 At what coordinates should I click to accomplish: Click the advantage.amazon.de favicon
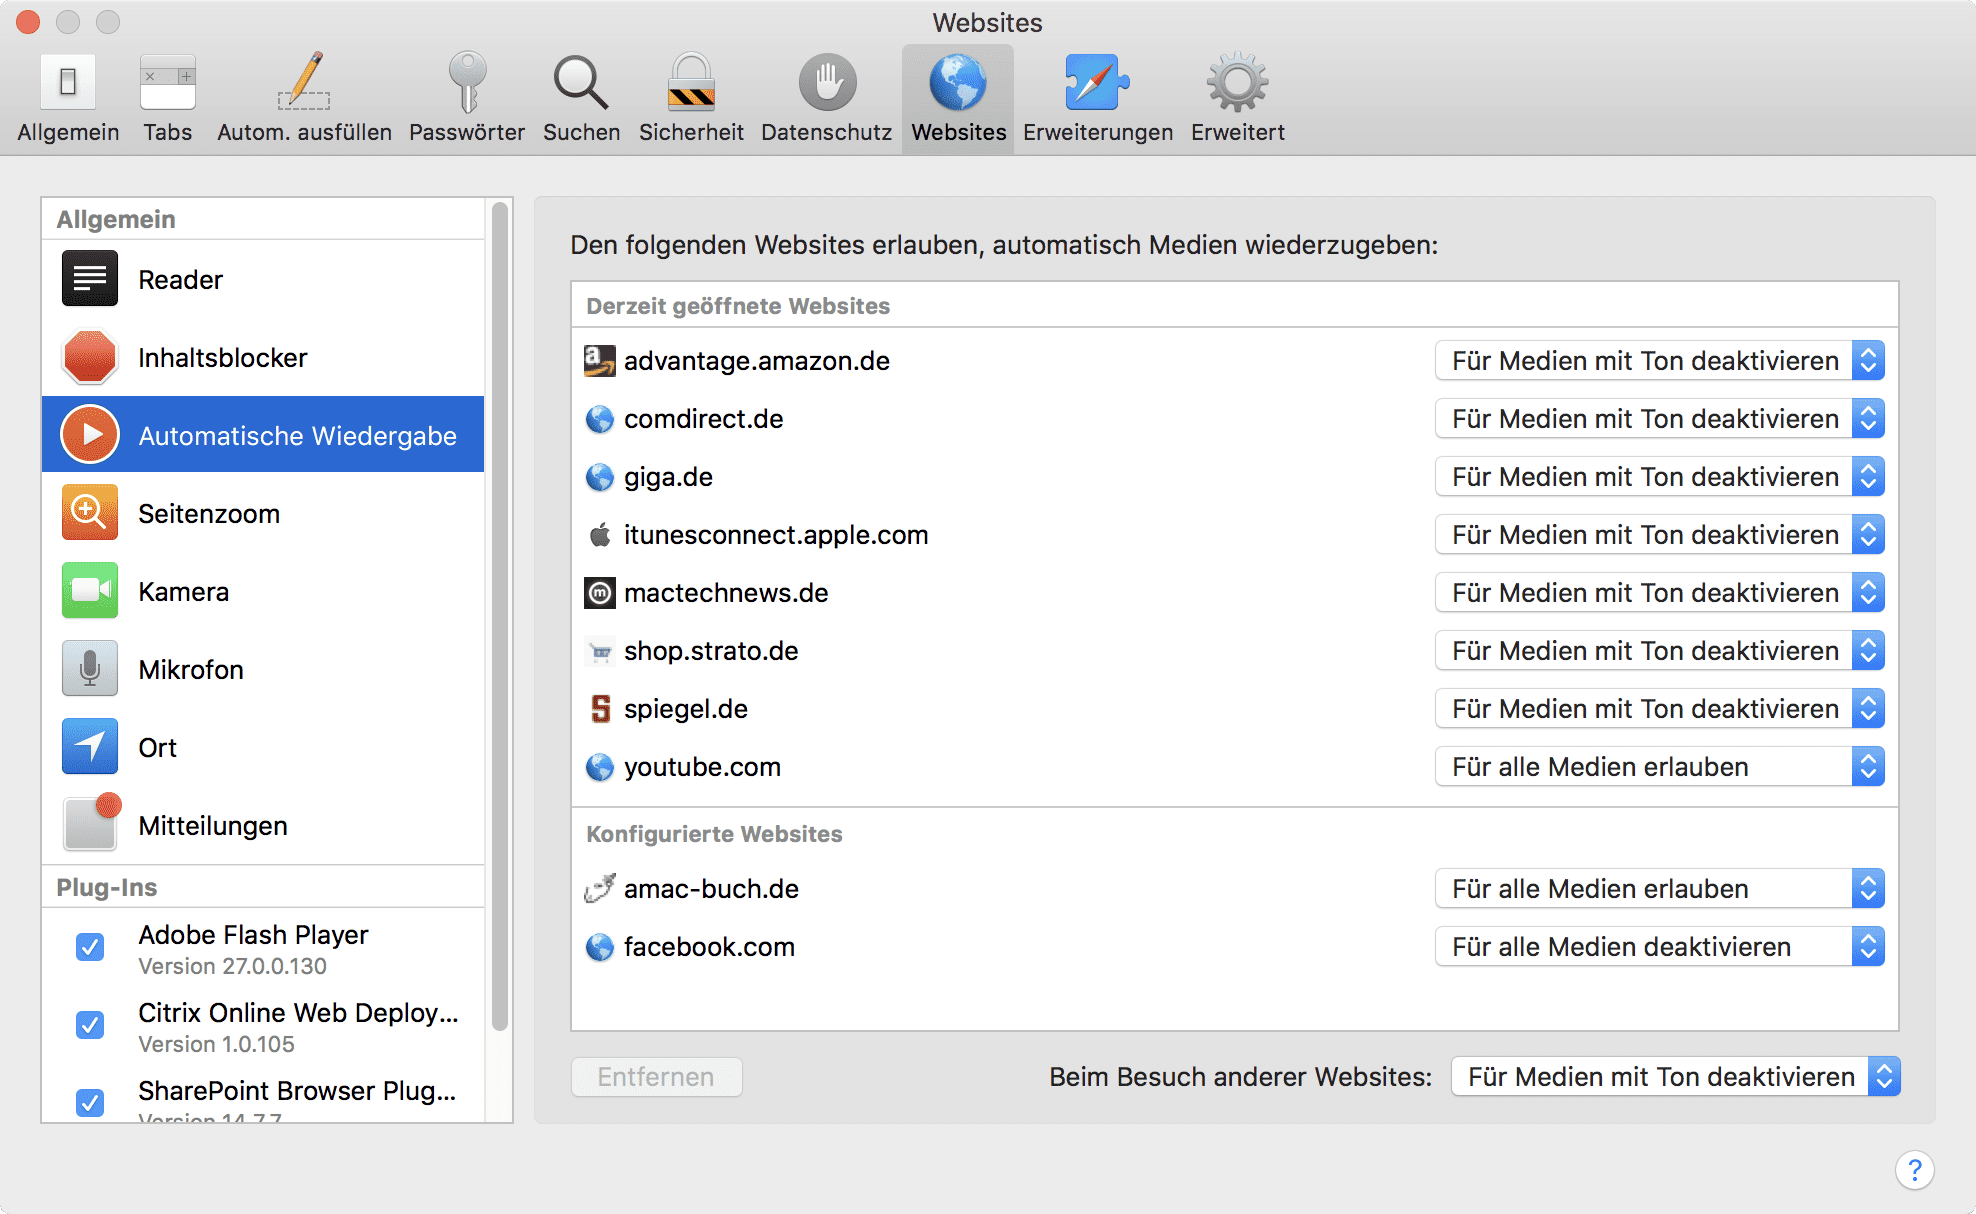[600, 361]
